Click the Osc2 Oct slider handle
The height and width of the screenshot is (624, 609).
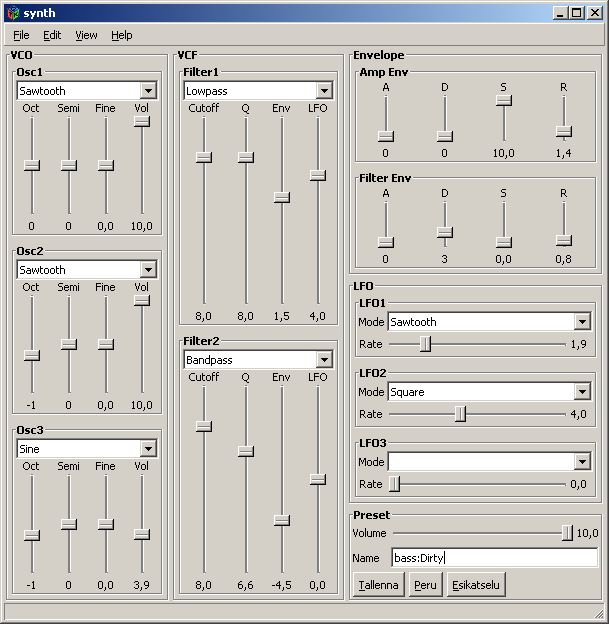[x=32, y=355]
